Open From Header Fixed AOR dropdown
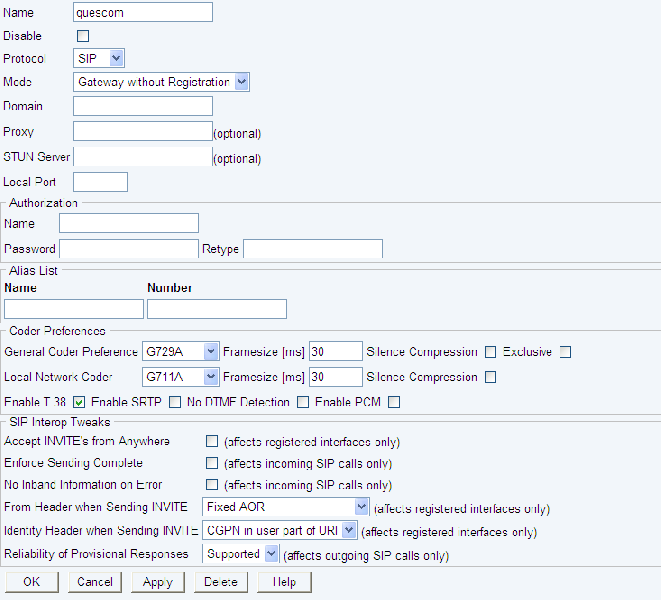The image size is (661, 600). (286, 508)
